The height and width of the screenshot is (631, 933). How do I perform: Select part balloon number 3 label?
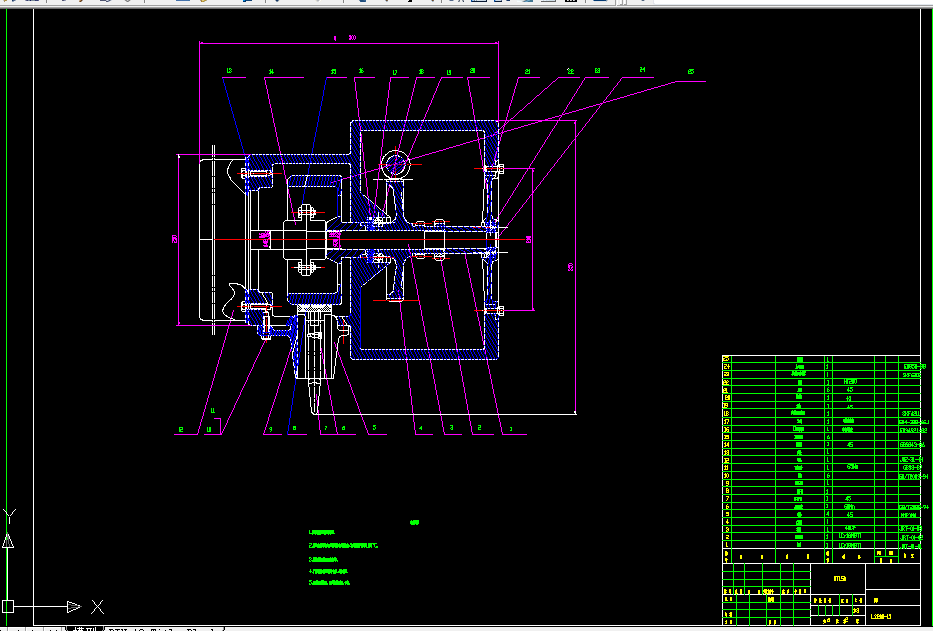click(452, 427)
